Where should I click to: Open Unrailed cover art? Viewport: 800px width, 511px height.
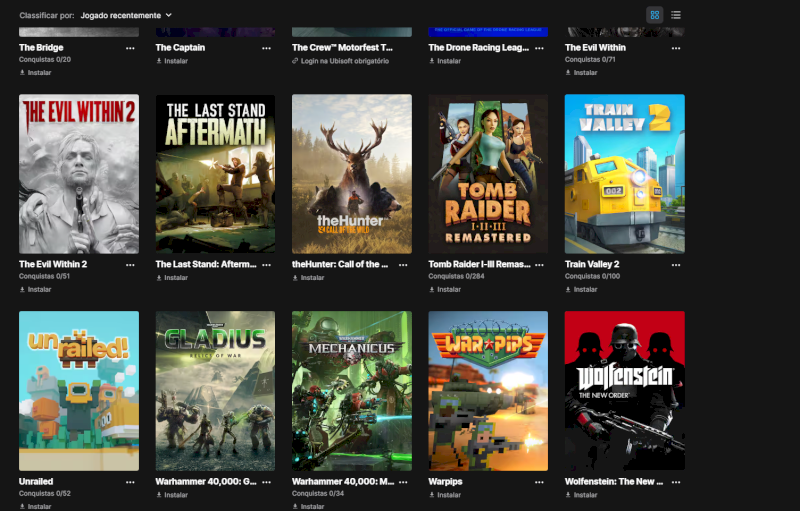tap(79, 391)
